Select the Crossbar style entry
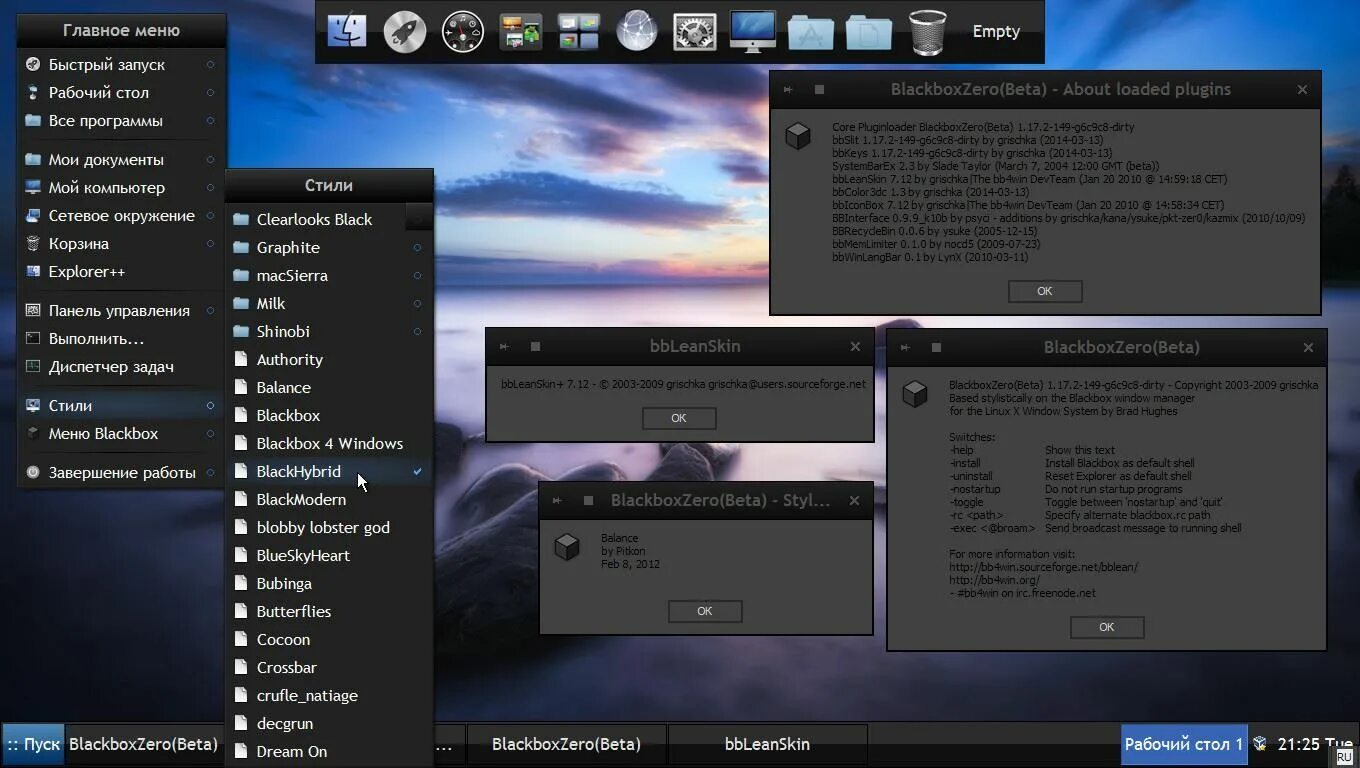Viewport: 1360px width, 768px height. [x=329, y=667]
